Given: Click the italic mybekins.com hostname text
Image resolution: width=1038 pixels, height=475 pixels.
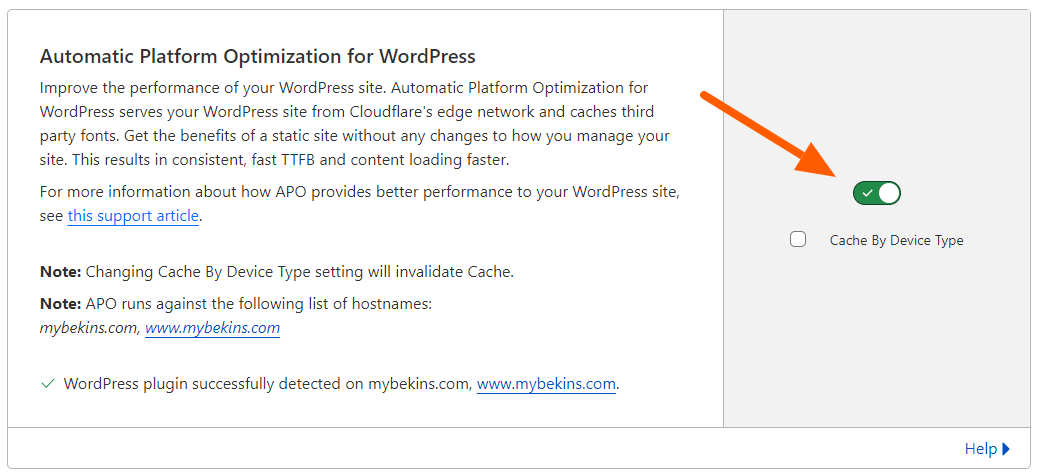Looking at the screenshot, I should pos(88,328).
